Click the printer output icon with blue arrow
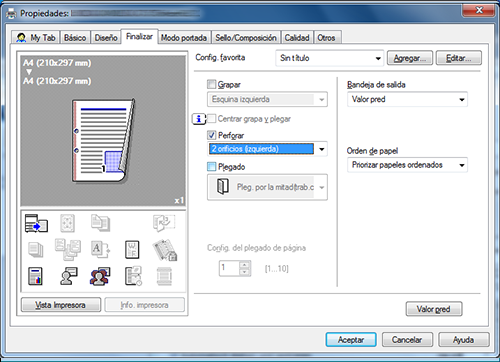 [x=36, y=223]
